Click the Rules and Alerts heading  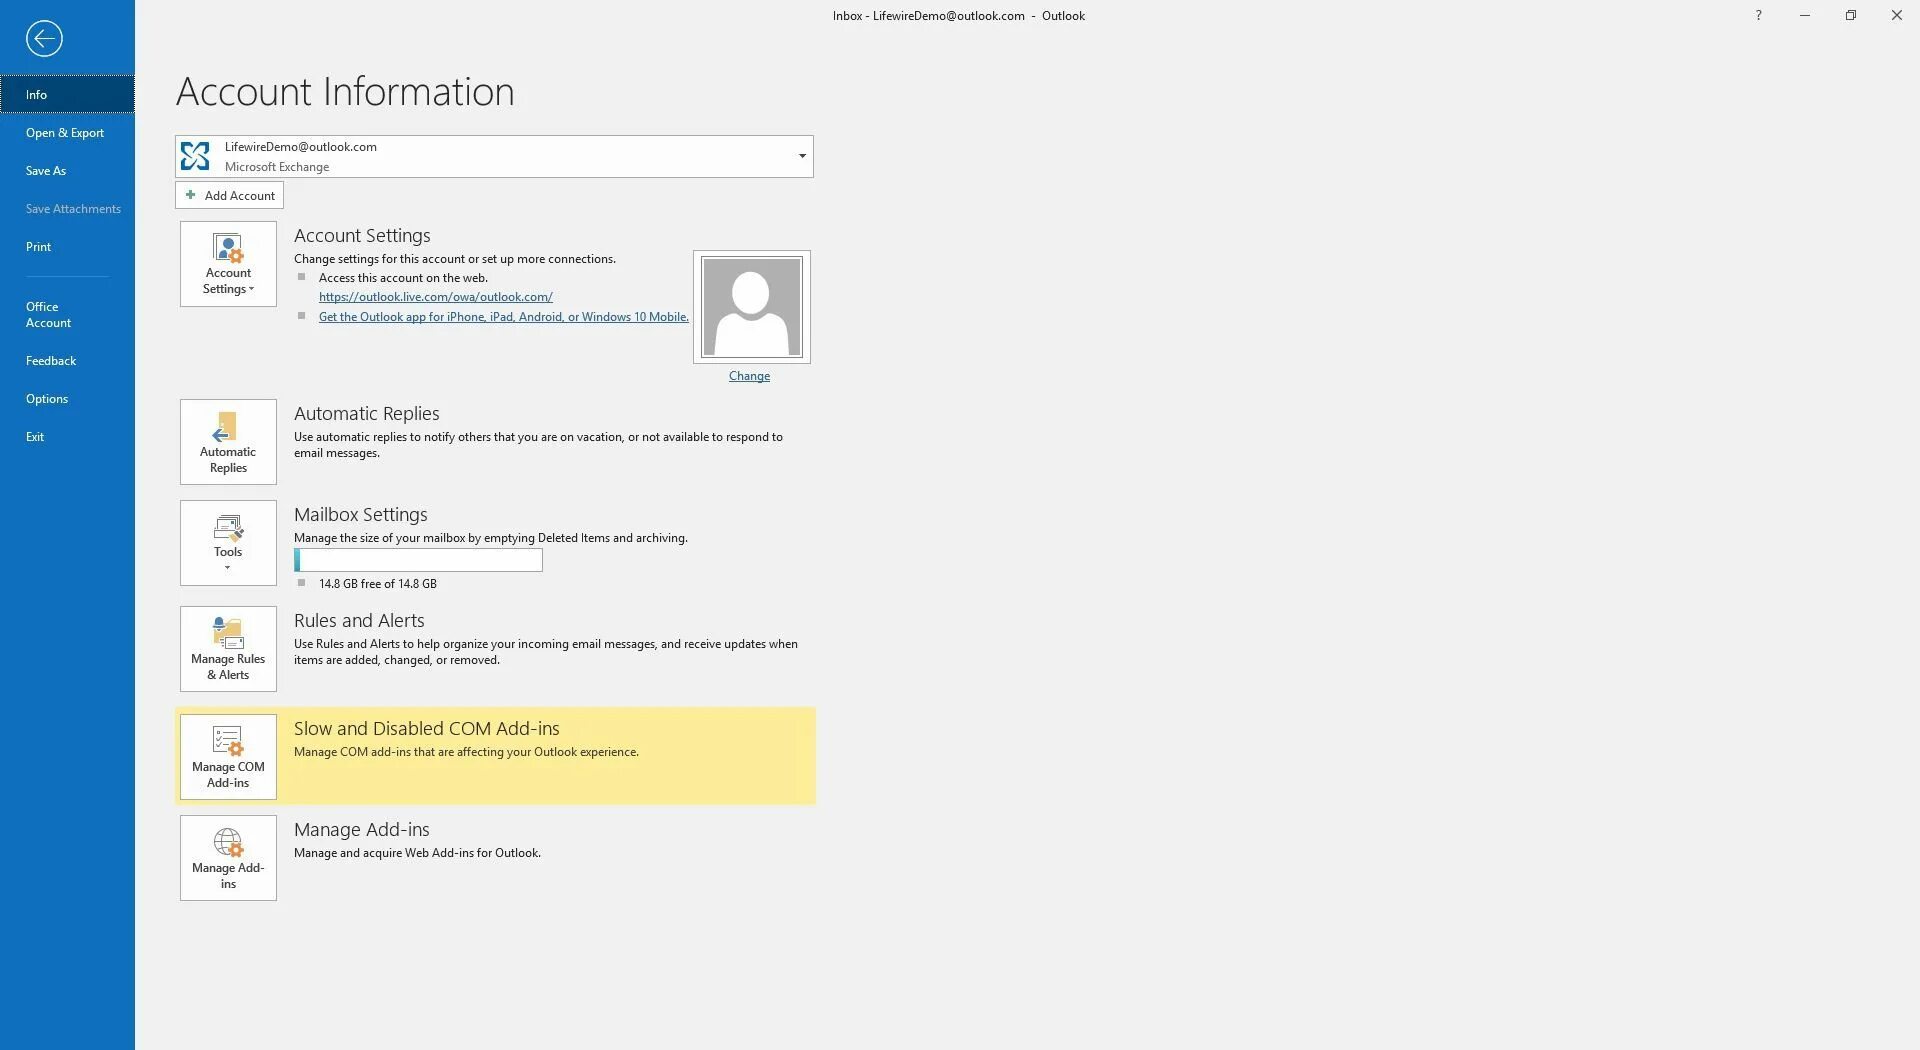point(359,621)
